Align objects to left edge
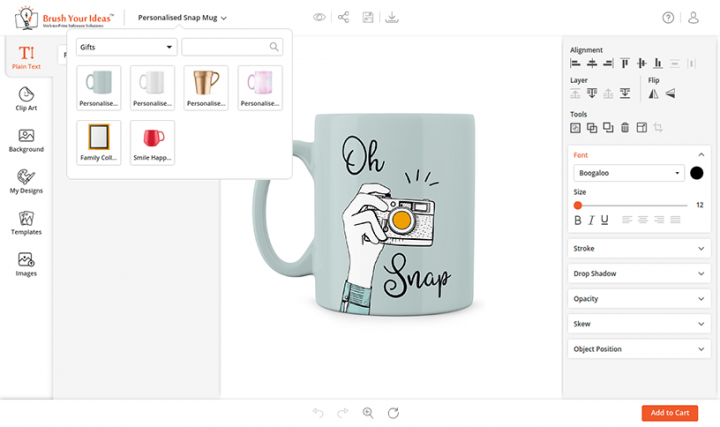 (x=575, y=63)
